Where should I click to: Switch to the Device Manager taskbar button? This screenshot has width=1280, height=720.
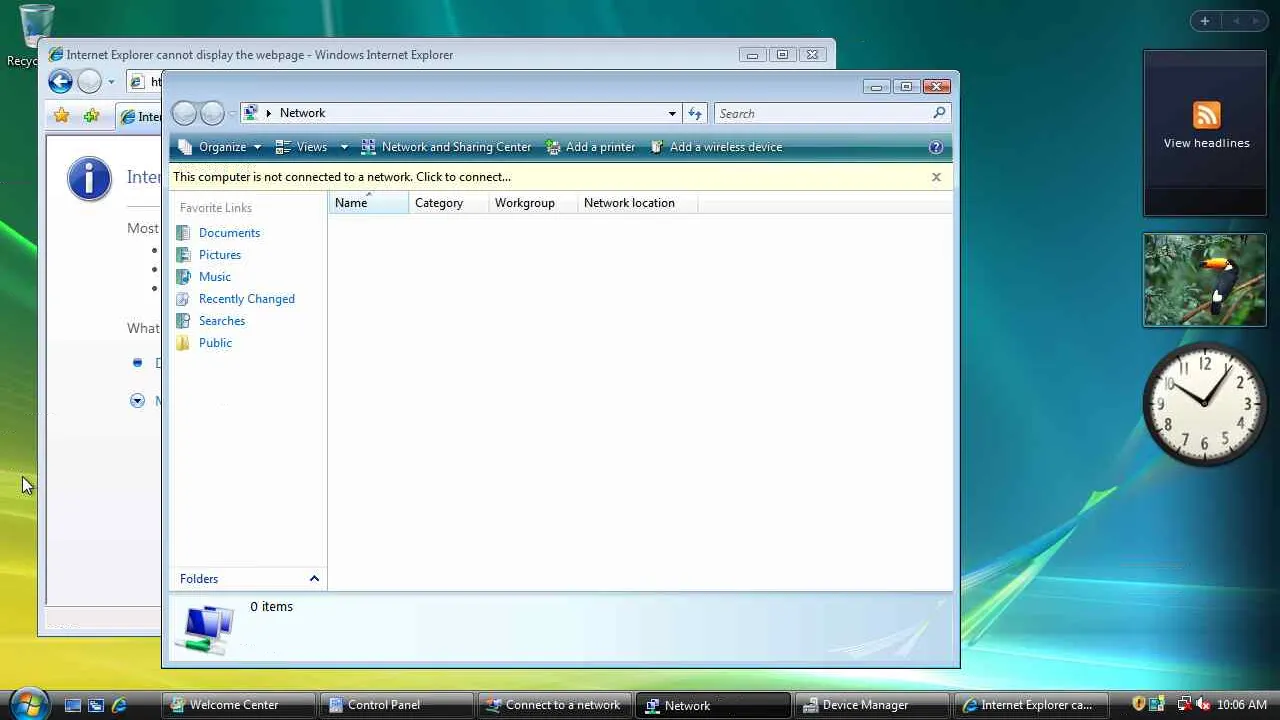pyautogui.click(x=872, y=705)
